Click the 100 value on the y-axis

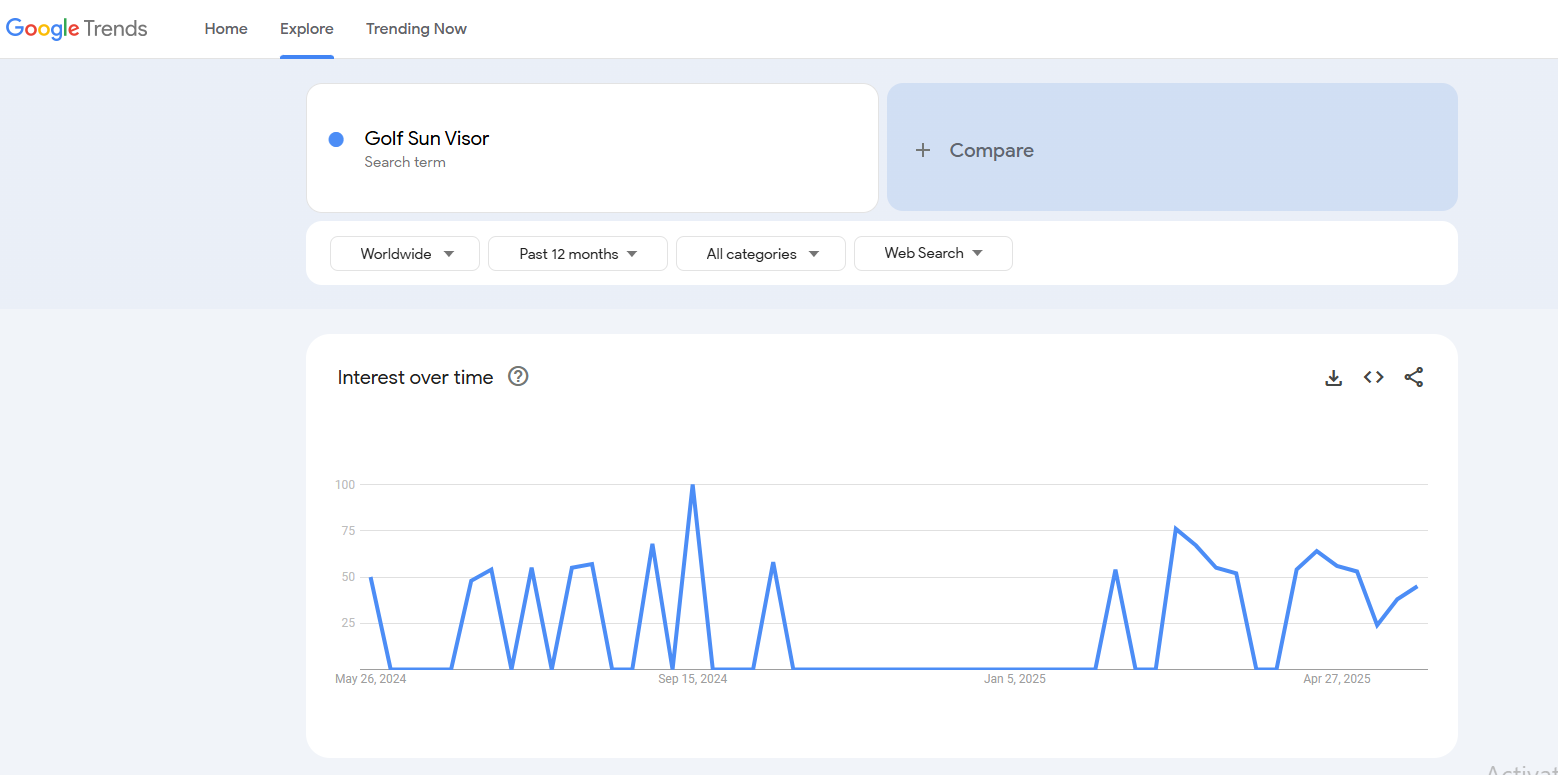[345, 485]
